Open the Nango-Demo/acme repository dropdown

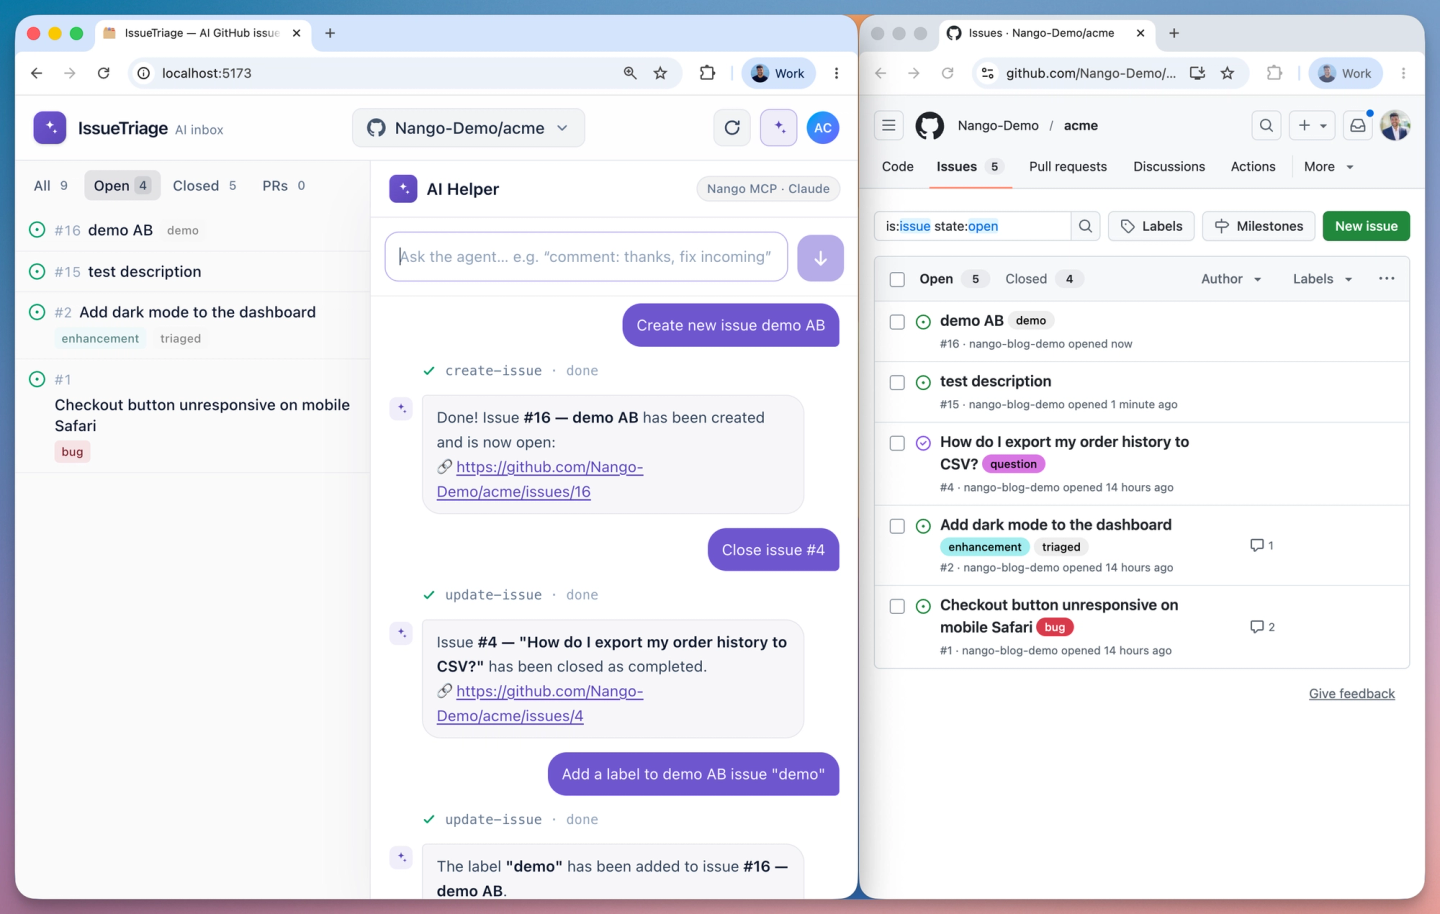pyautogui.click(x=468, y=128)
